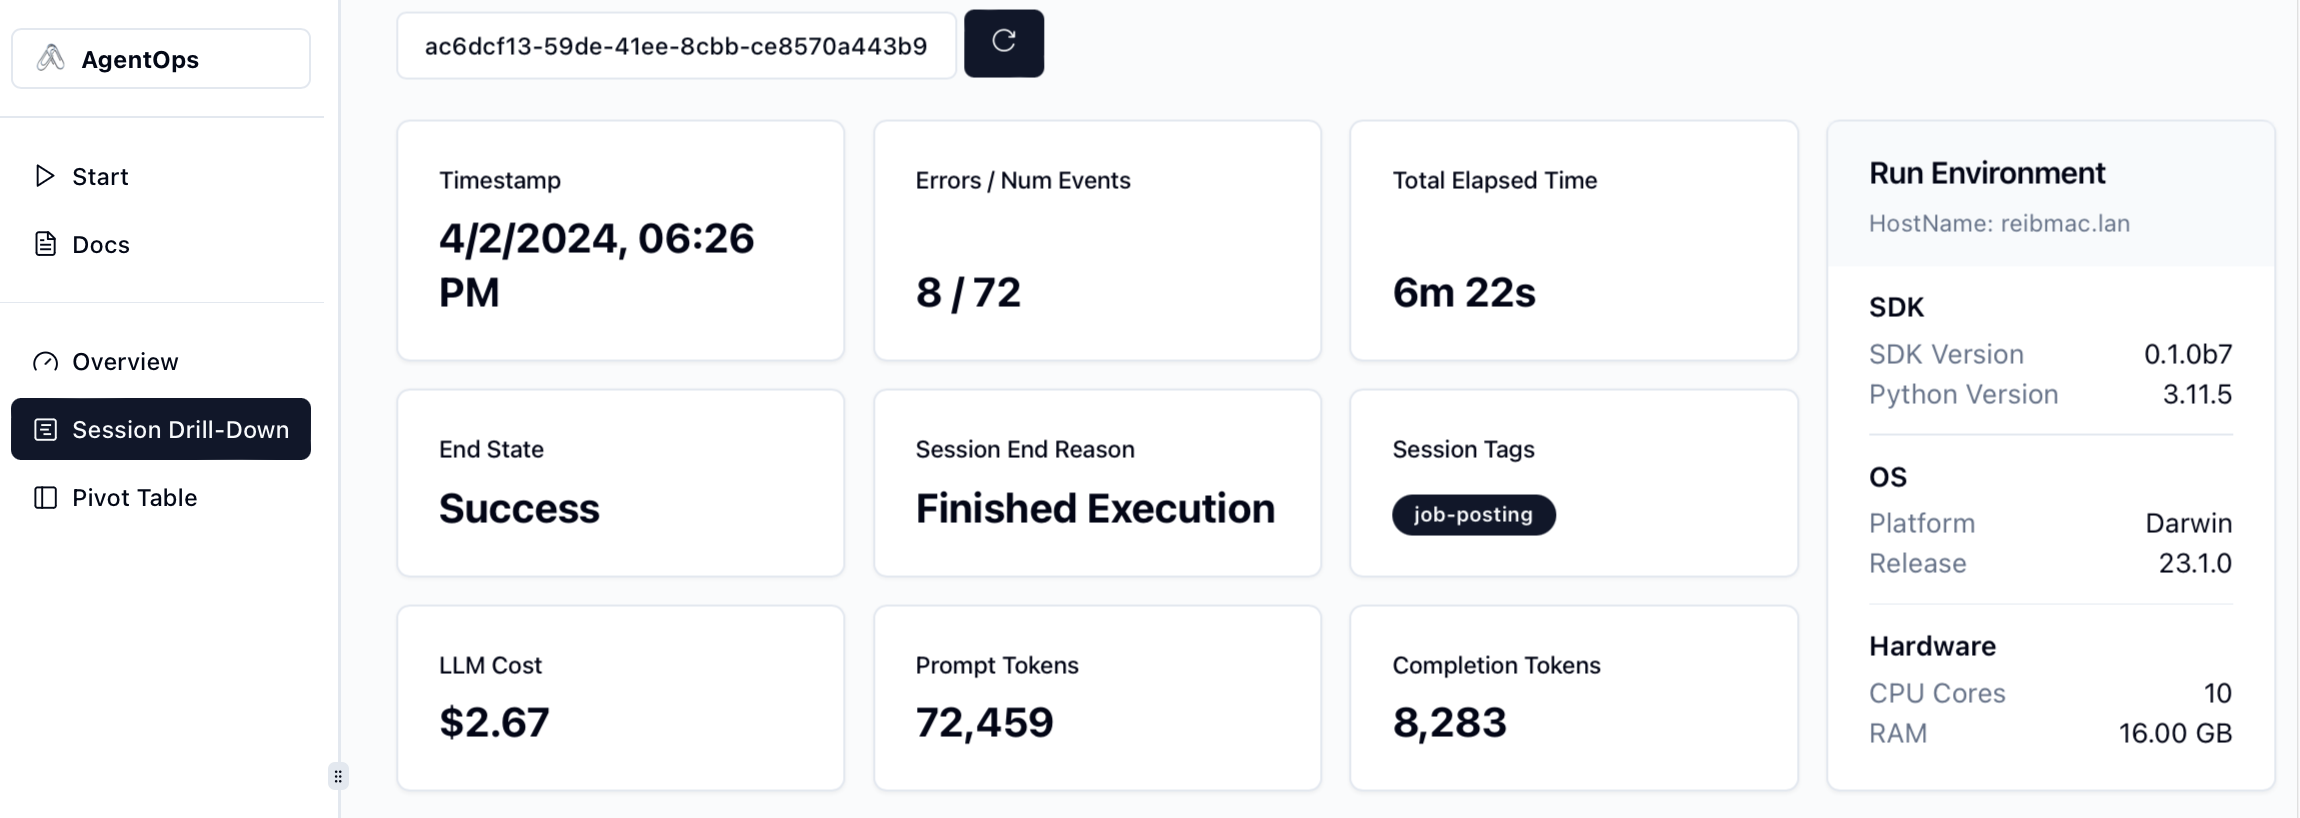Open the Pivot Table view

[x=134, y=498]
